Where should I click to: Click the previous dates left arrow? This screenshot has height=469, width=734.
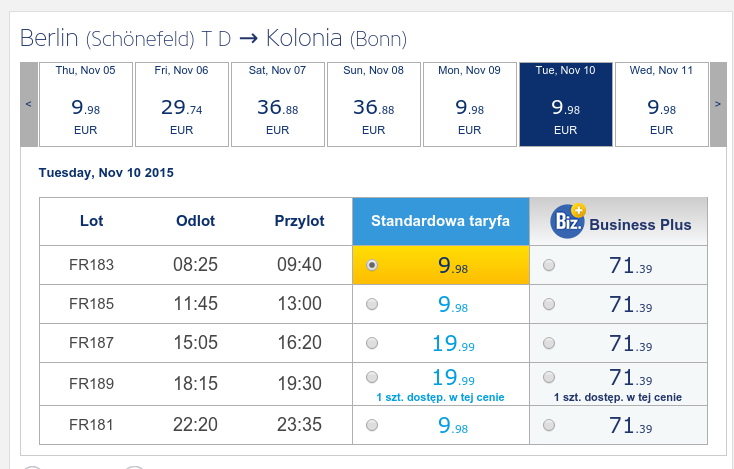(29, 104)
